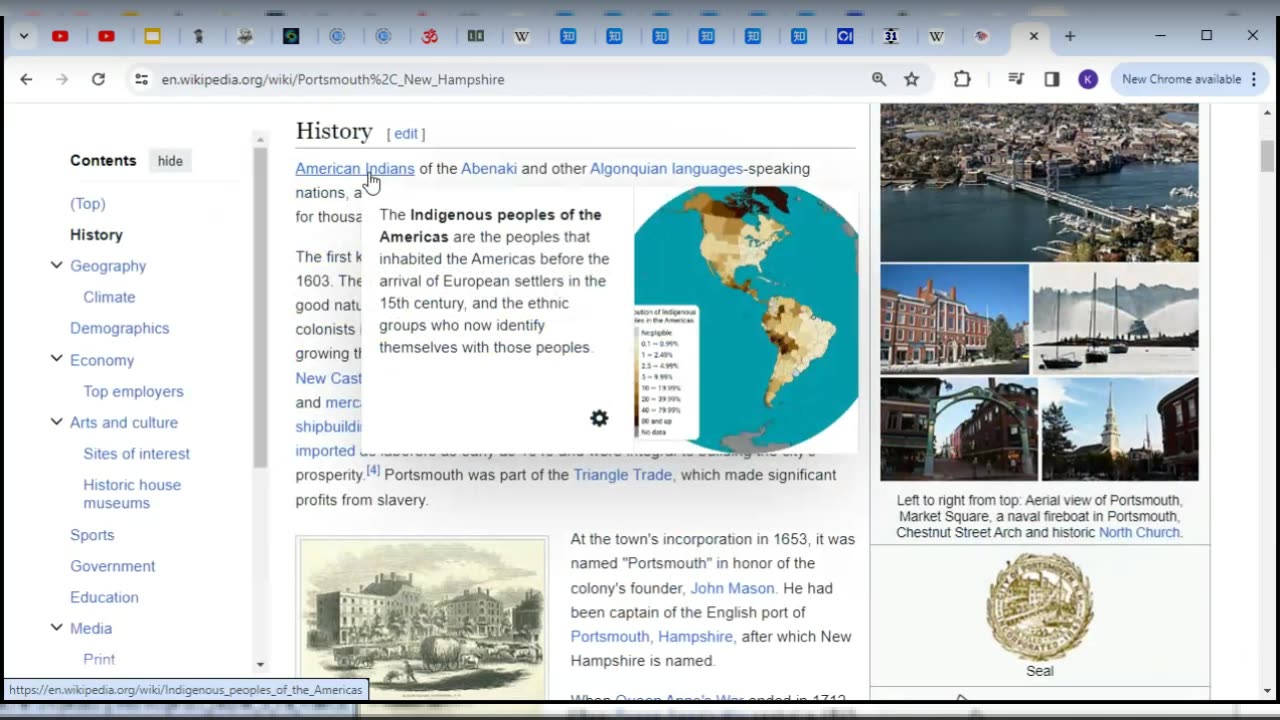Collapse the Economy section chevron
Image resolution: width=1280 pixels, height=720 pixels.
[x=56, y=359]
